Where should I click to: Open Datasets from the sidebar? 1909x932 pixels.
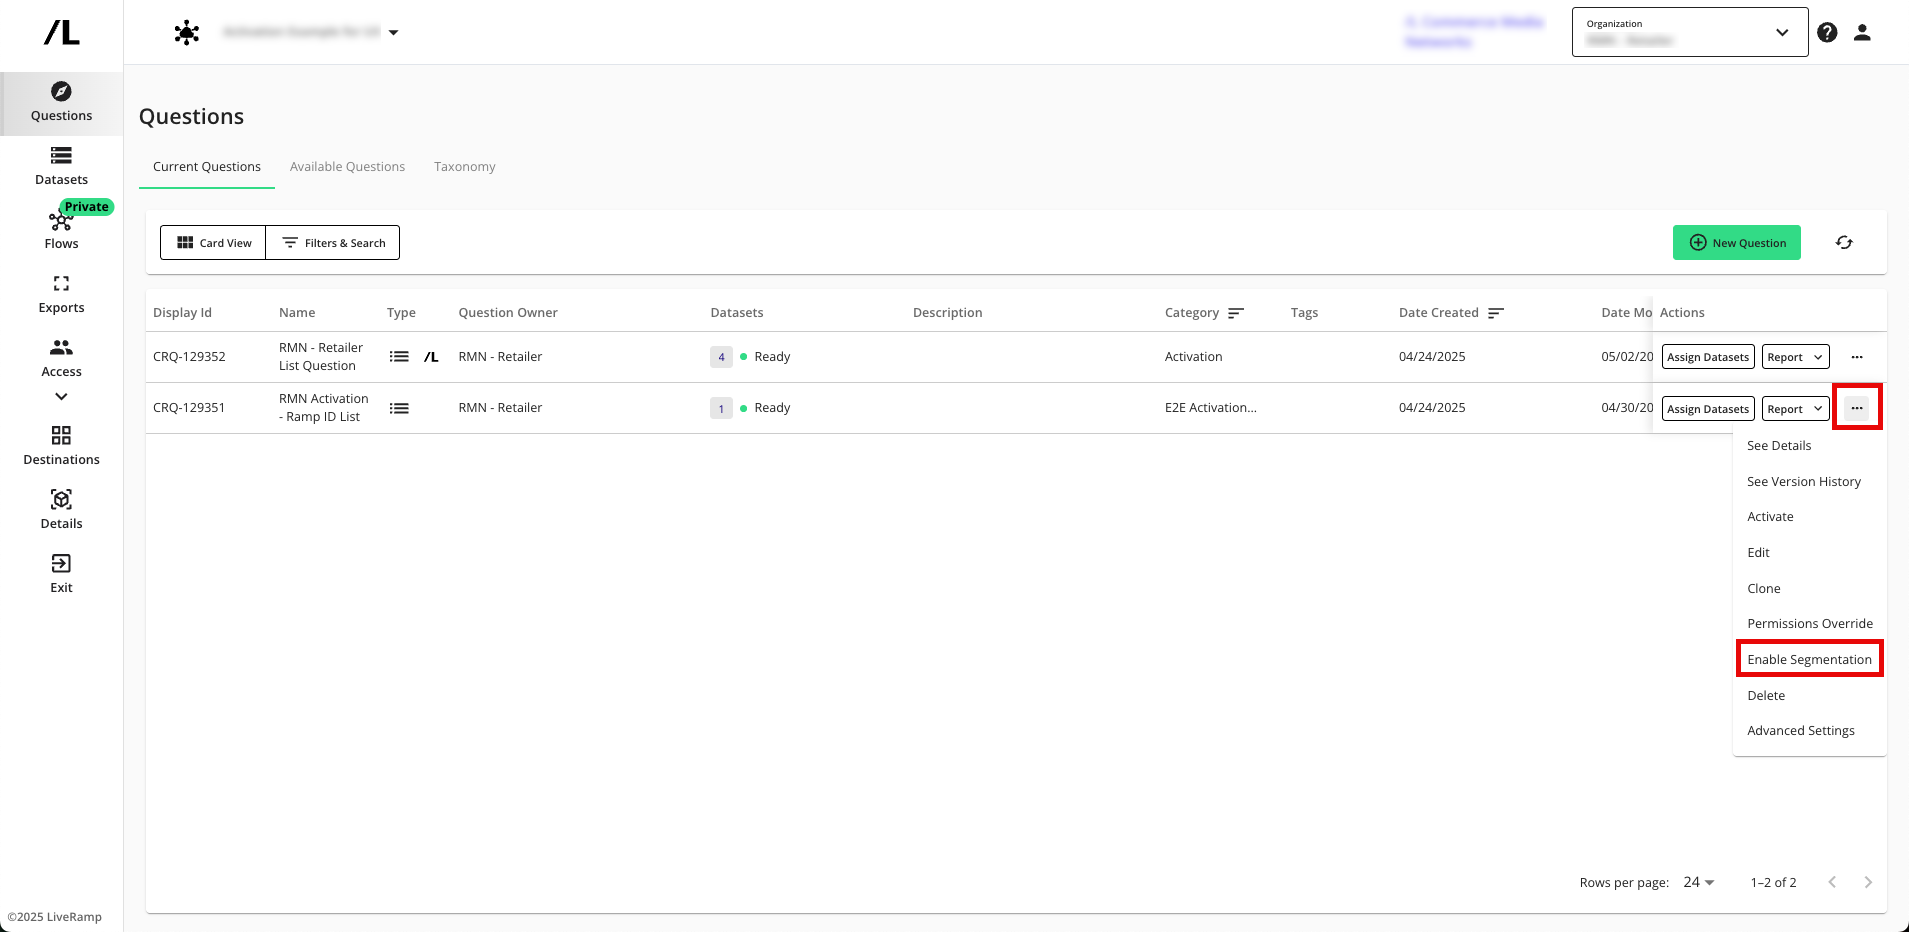pos(61,166)
